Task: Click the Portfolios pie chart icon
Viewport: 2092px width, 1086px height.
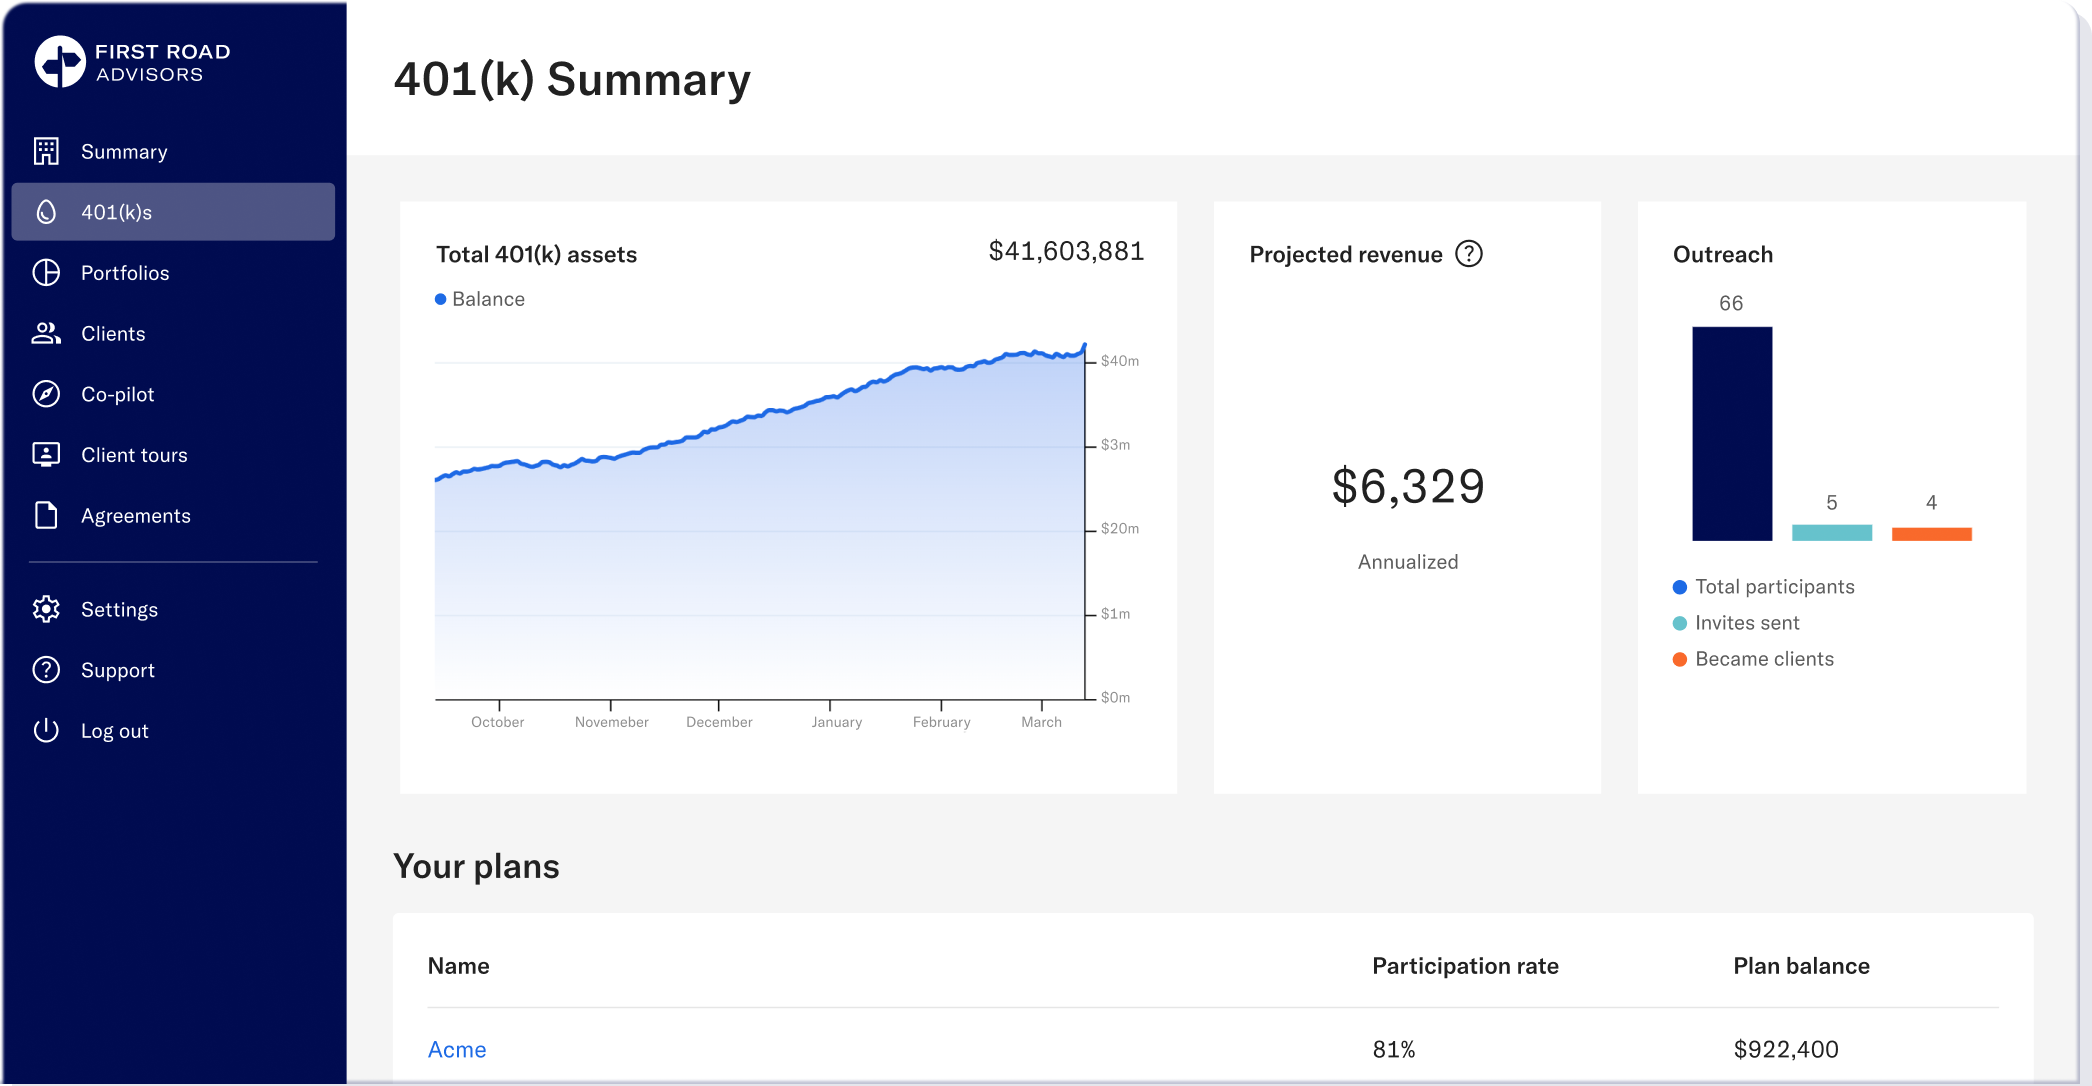Action: [46, 273]
